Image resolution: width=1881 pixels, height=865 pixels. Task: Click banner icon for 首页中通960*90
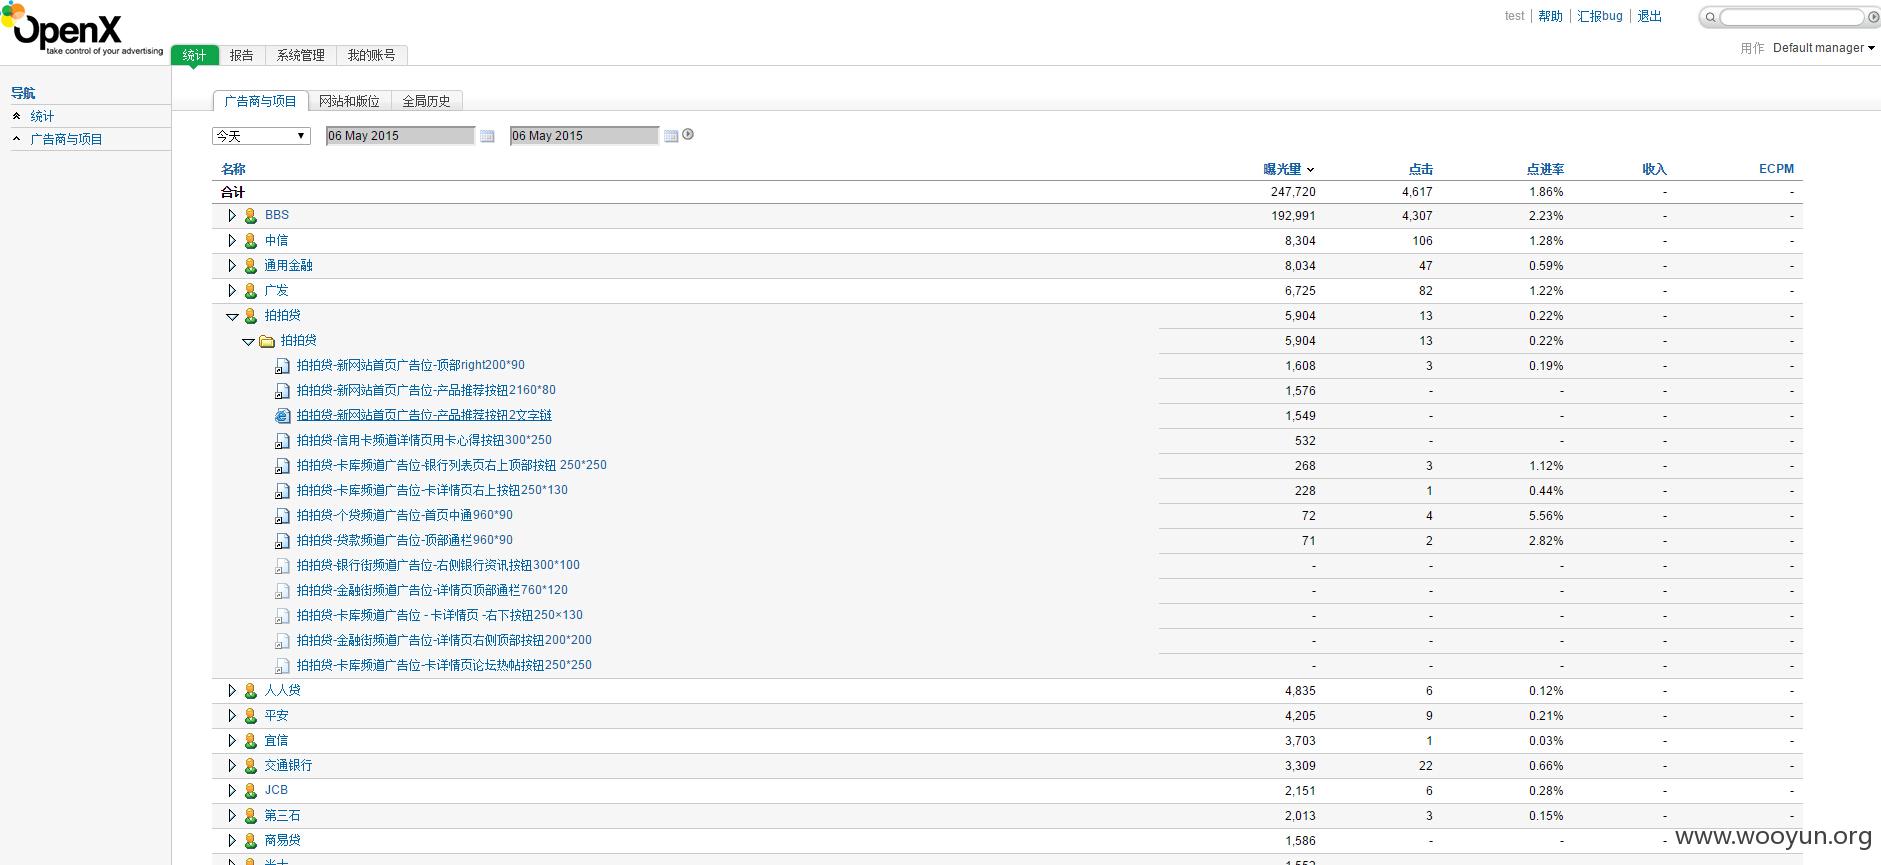(282, 516)
